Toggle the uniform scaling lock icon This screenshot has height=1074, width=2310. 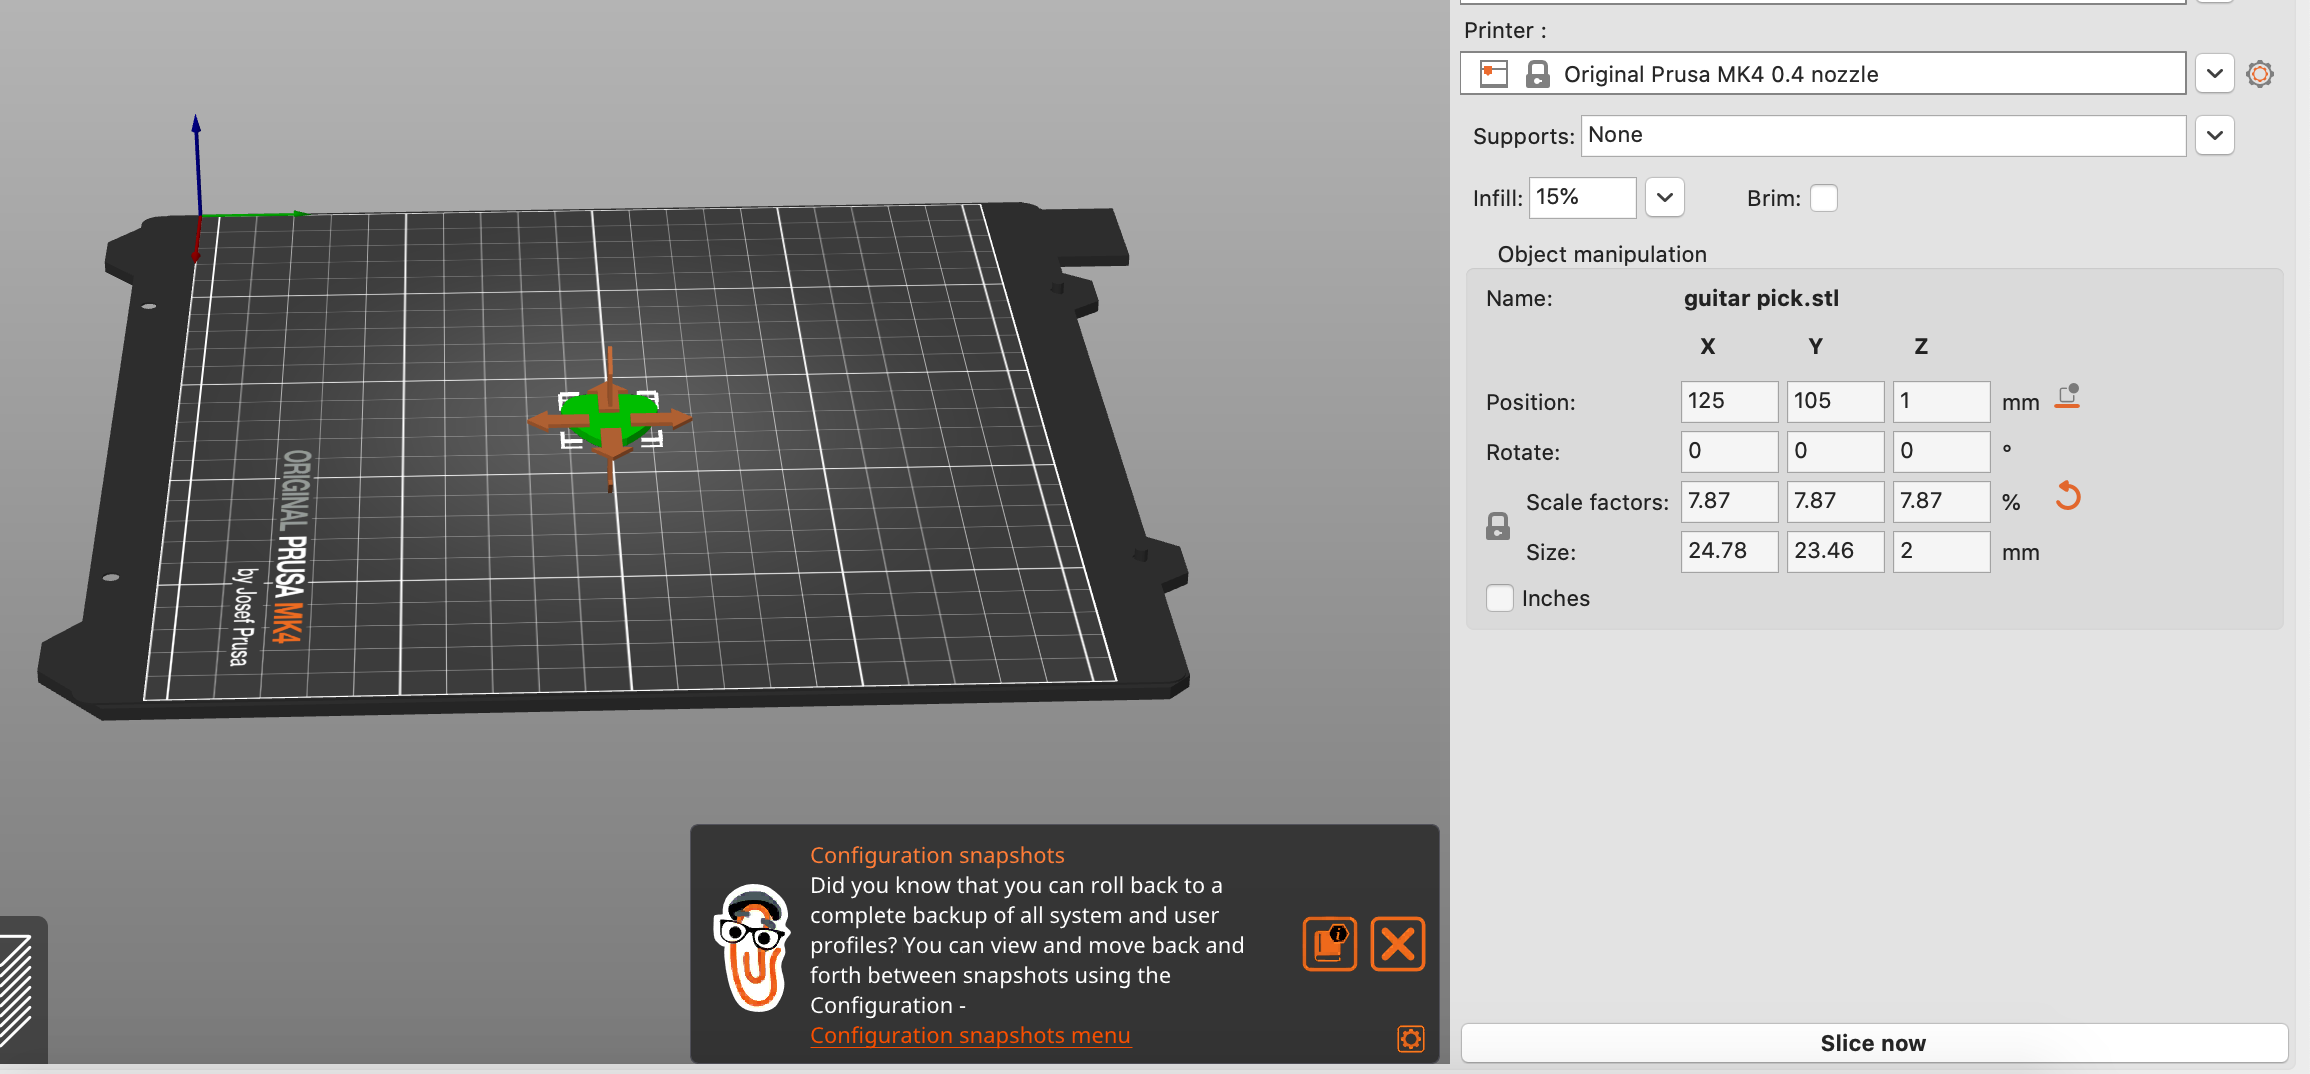1498,526
